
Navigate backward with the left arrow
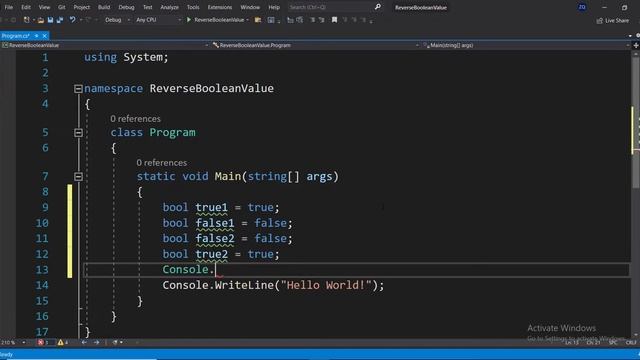(x=84, y=342)
